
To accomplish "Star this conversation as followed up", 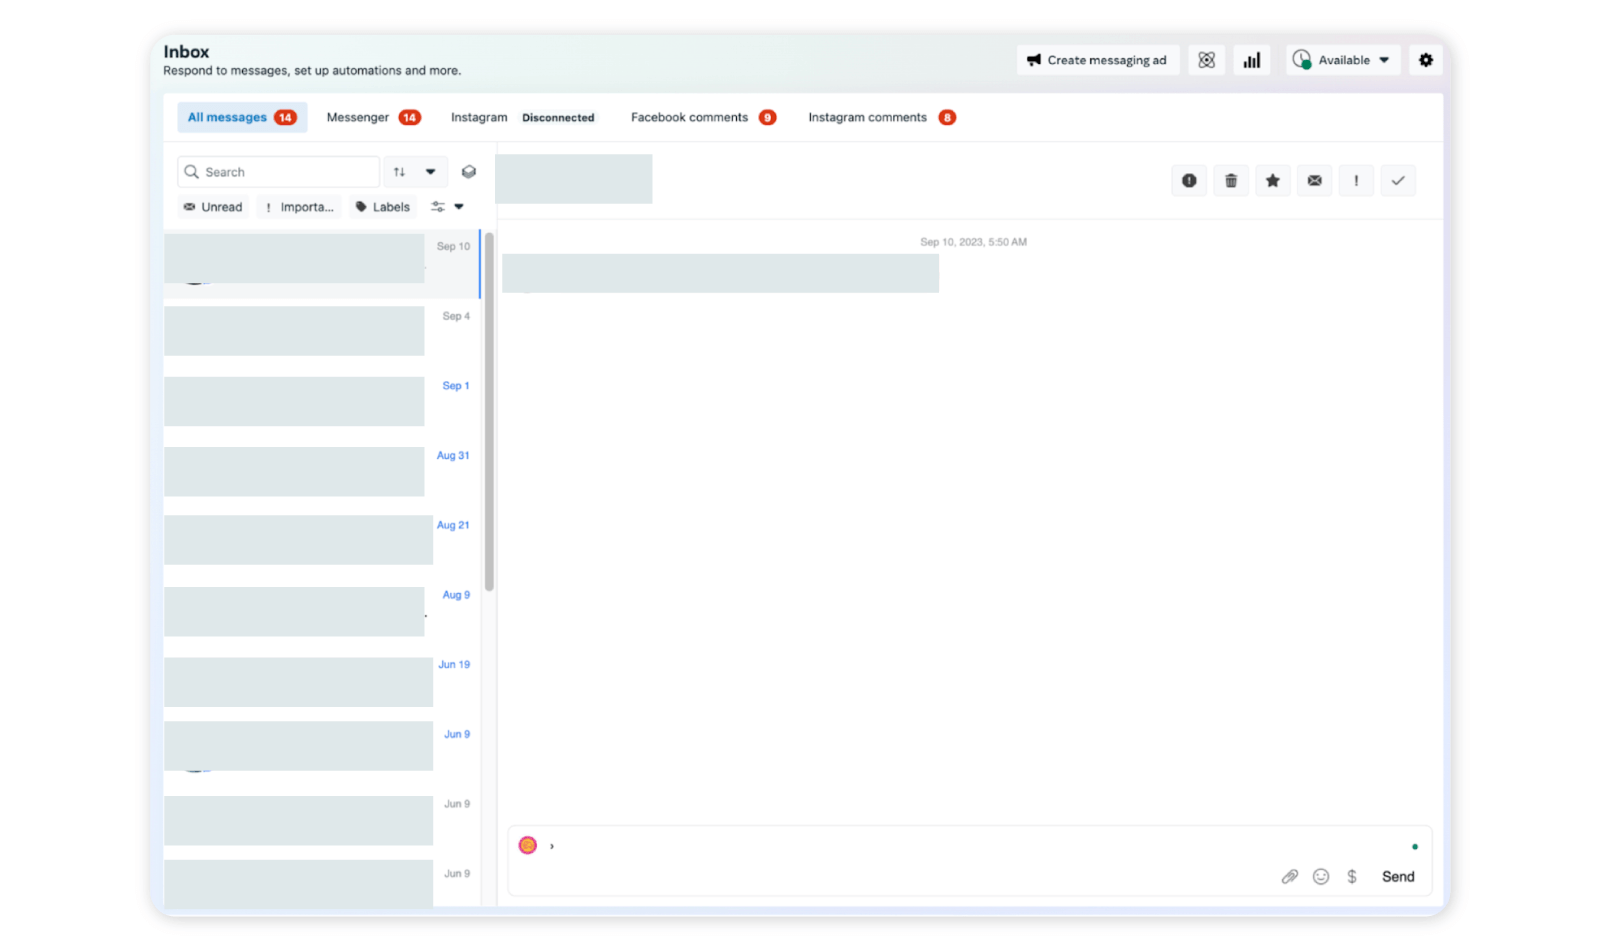I will pos(1272,180).
